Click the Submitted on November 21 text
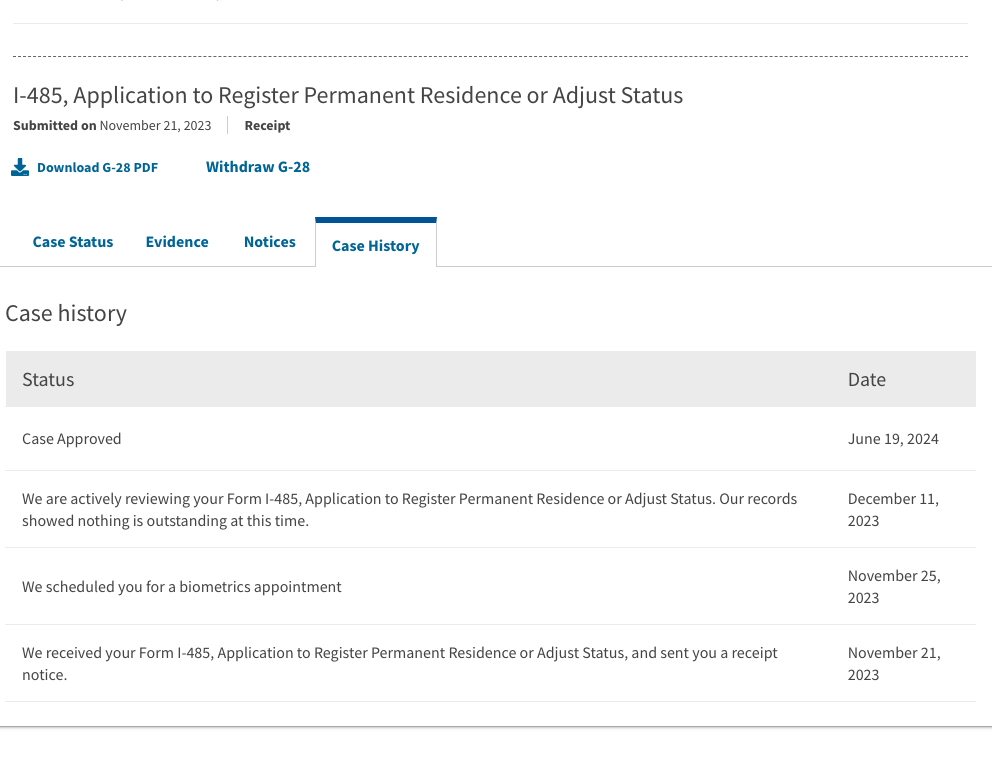992x781 pixels. coord(112,126)
